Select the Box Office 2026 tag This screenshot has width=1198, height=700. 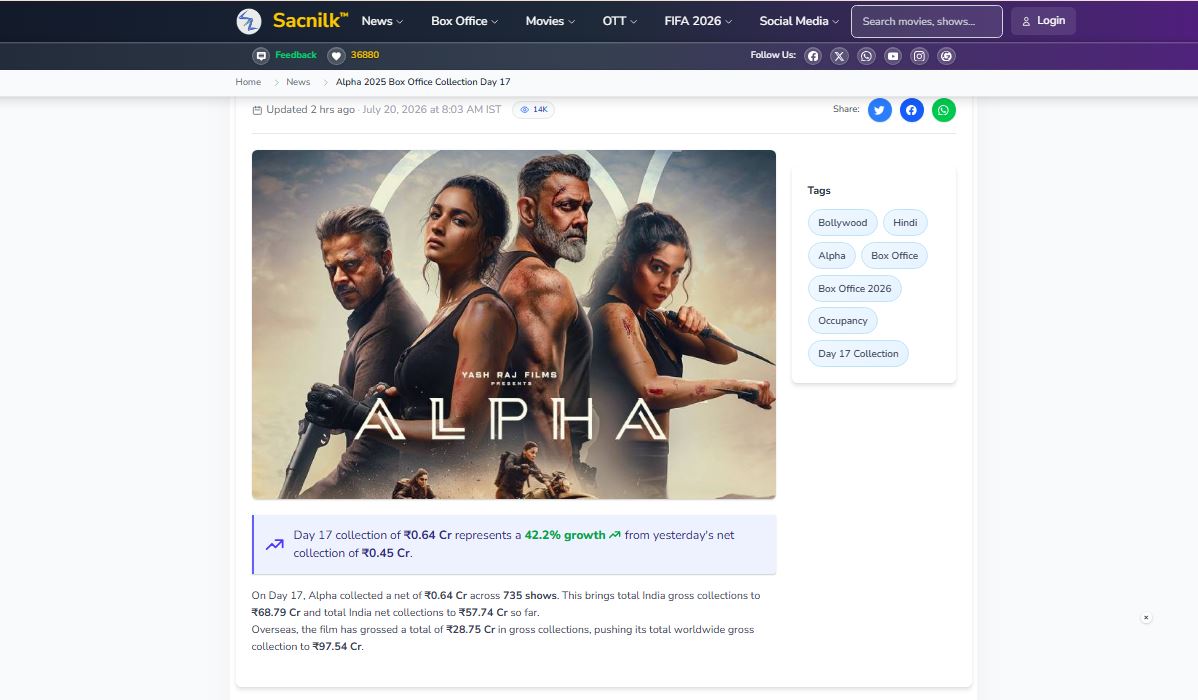(x=855, y=288)
